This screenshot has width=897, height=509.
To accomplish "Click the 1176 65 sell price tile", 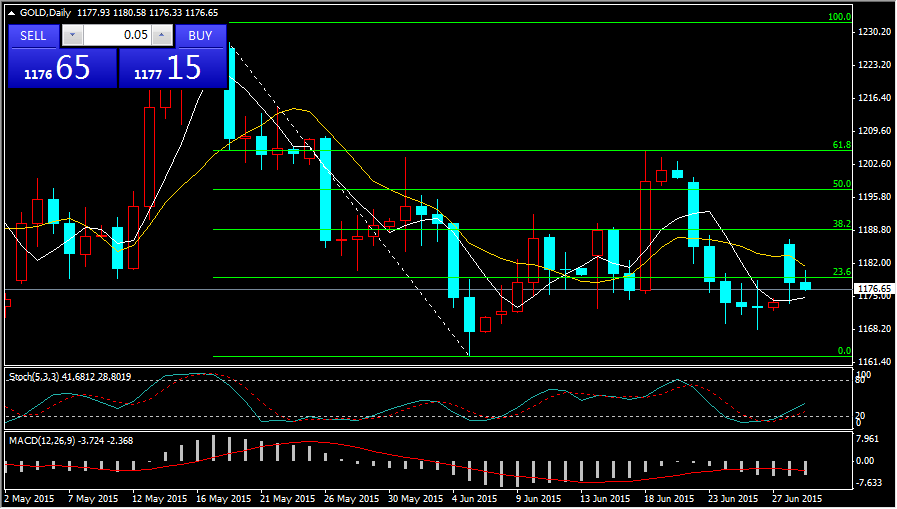I will (x=62, y=68).
